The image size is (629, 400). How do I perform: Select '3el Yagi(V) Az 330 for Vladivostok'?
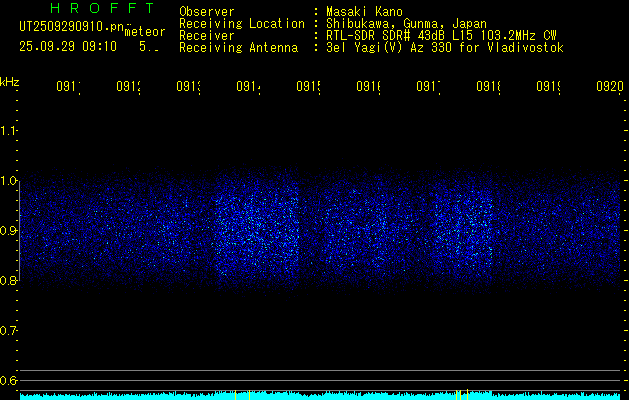tap(445, 48)
